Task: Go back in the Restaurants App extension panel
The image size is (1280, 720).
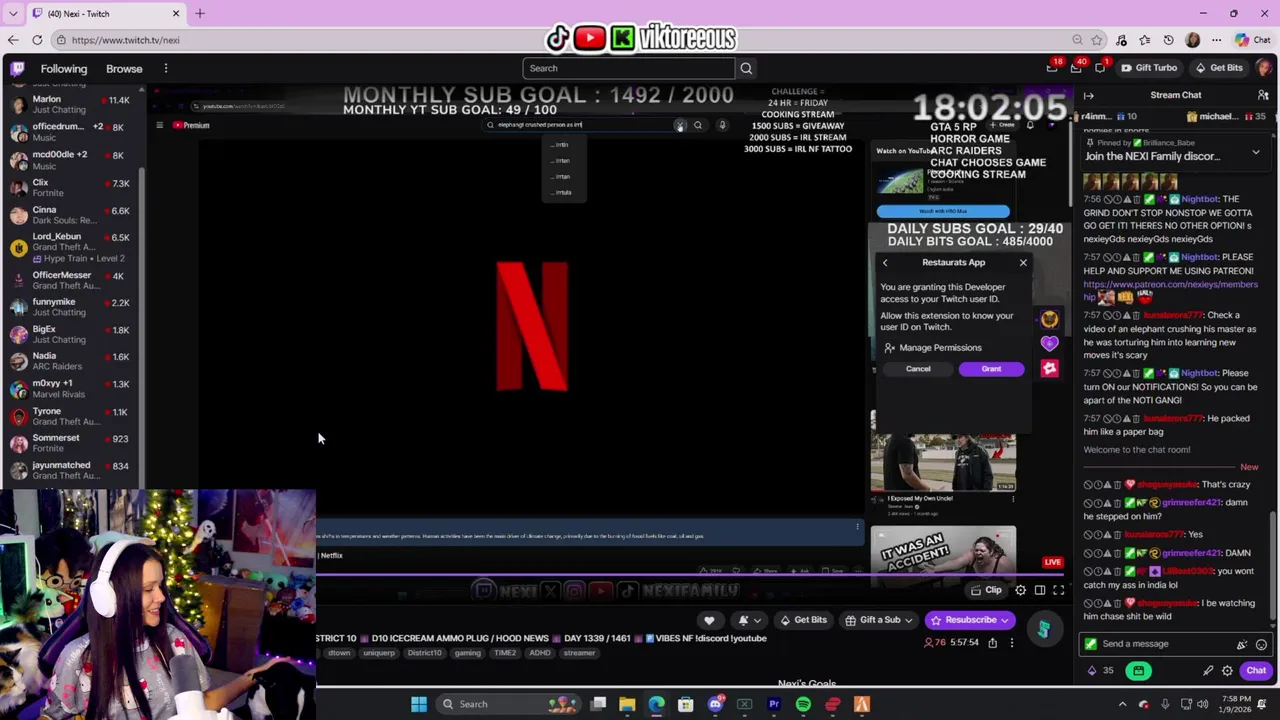Action: coord(885,263)
